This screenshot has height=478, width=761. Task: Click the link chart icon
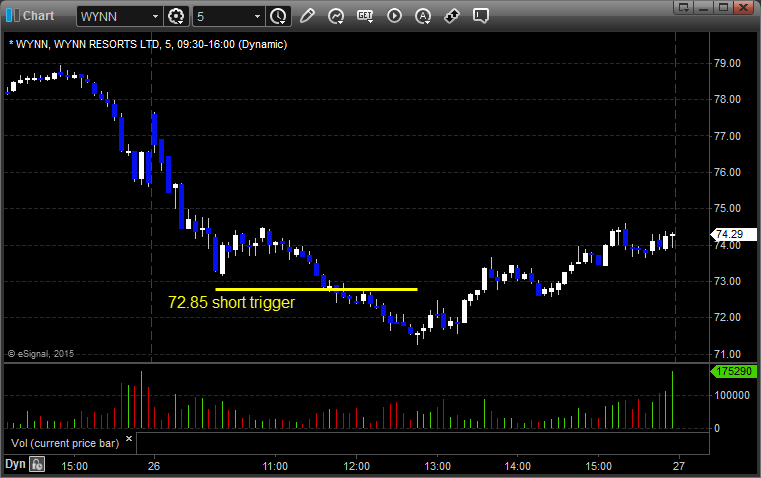click(452, 16)
